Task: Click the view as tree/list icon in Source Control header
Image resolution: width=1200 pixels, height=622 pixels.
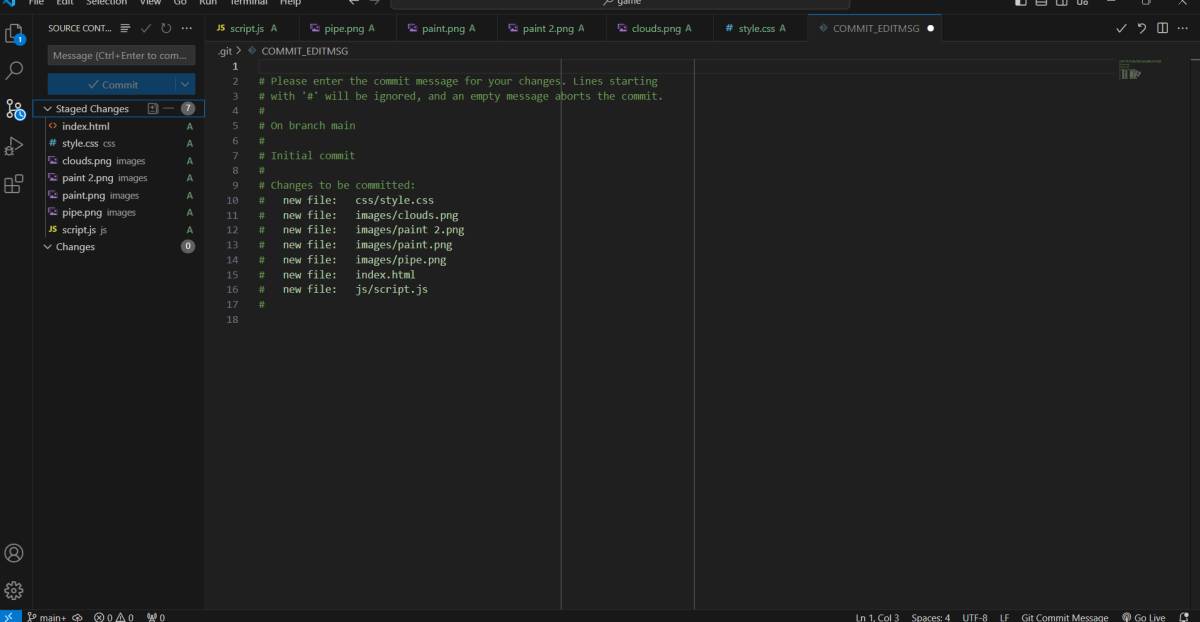Action: [126, 28]
